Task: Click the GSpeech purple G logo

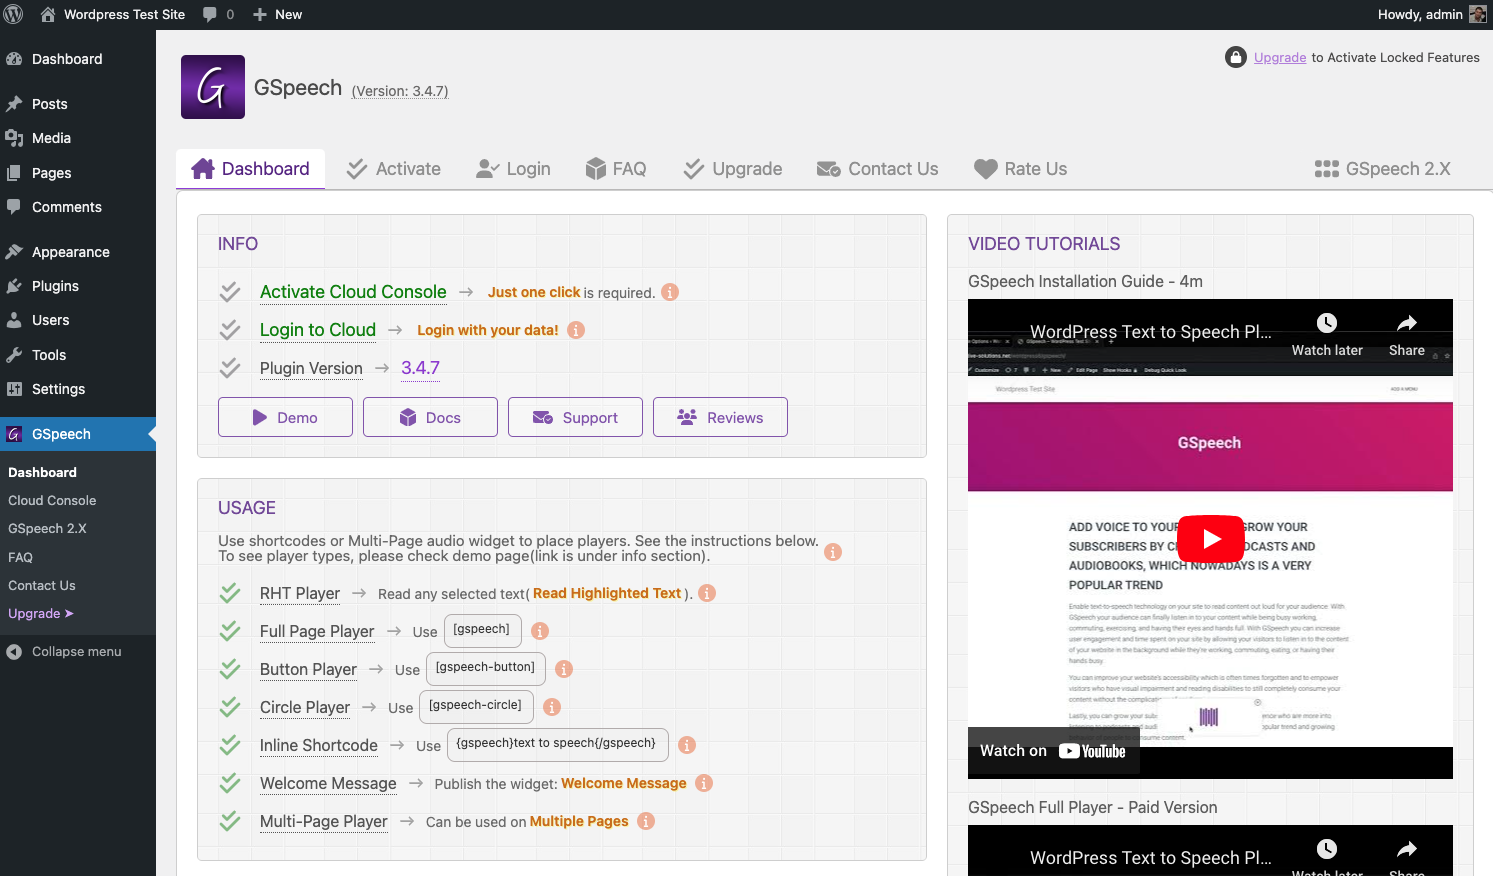Action: click(213, 87)
